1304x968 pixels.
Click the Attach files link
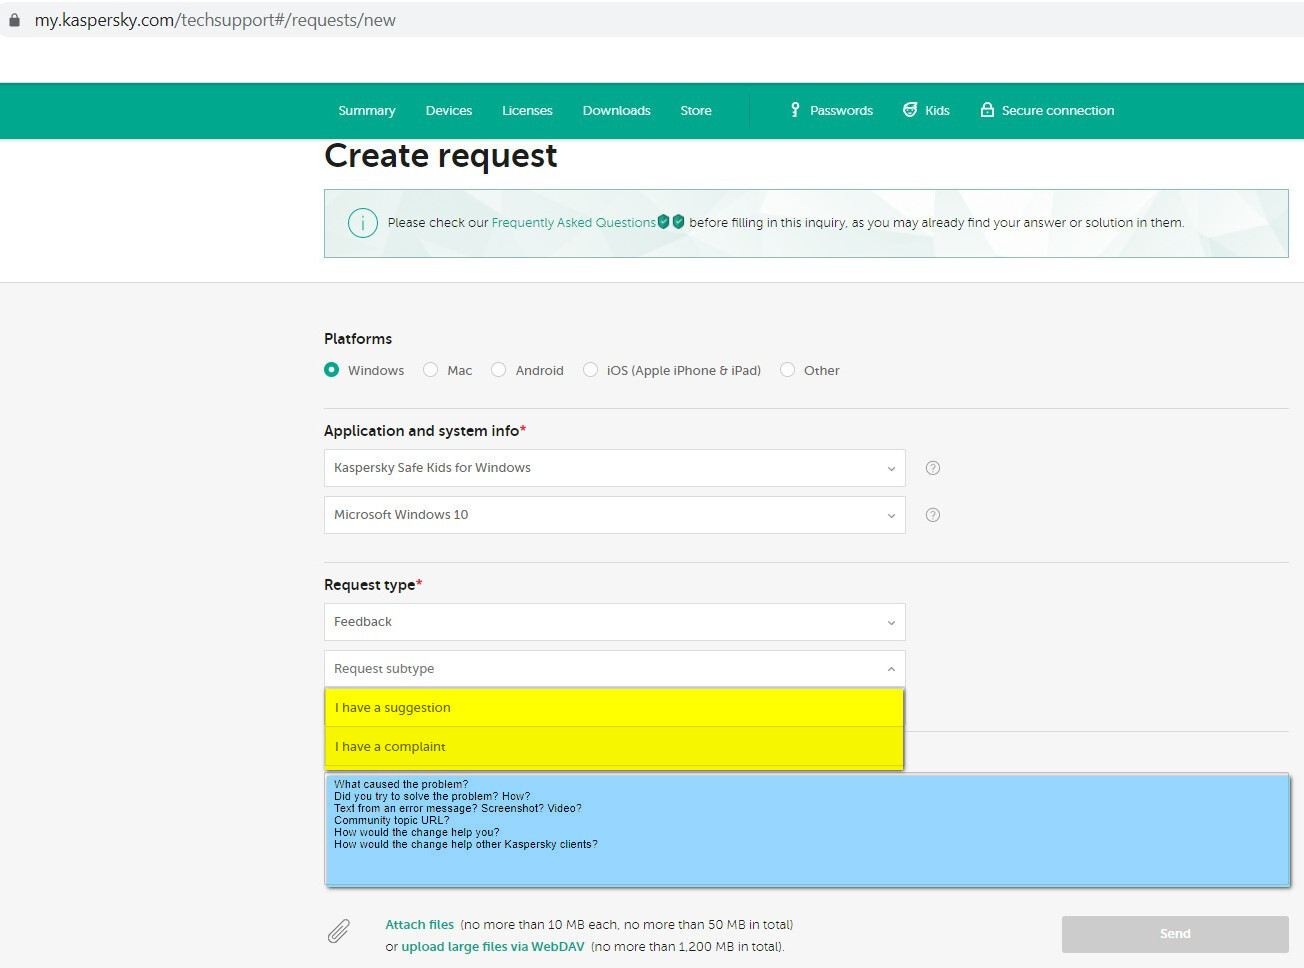click(x=420, y=925)
